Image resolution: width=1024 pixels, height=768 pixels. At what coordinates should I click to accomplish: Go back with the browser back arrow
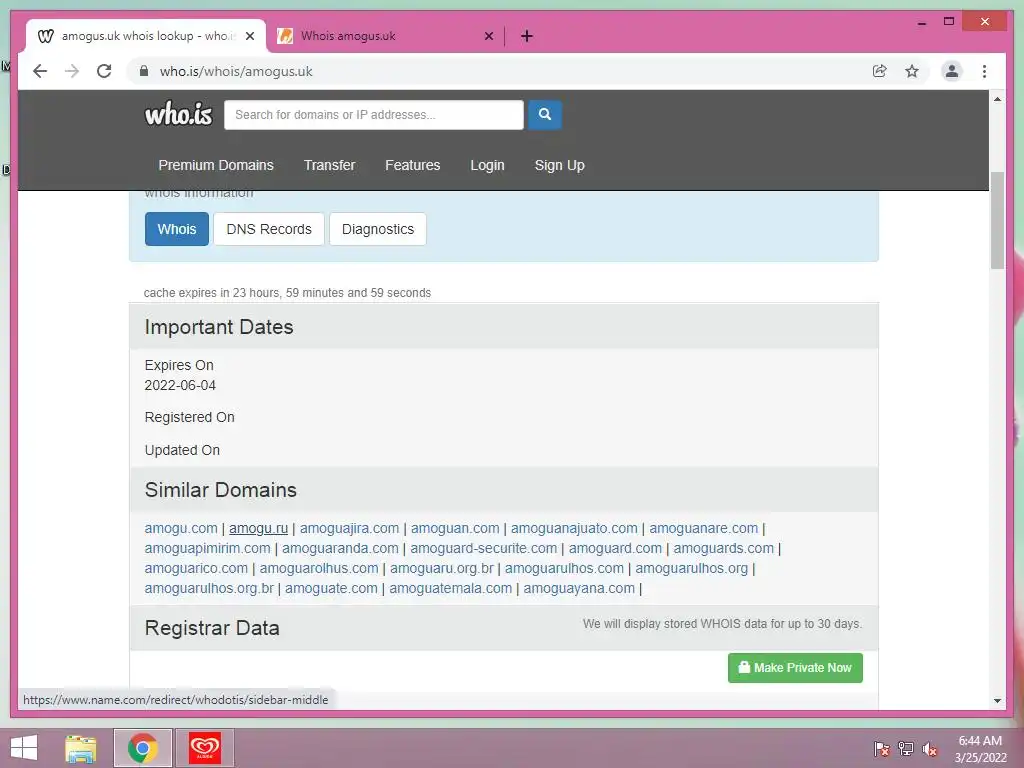pos(40,71)
